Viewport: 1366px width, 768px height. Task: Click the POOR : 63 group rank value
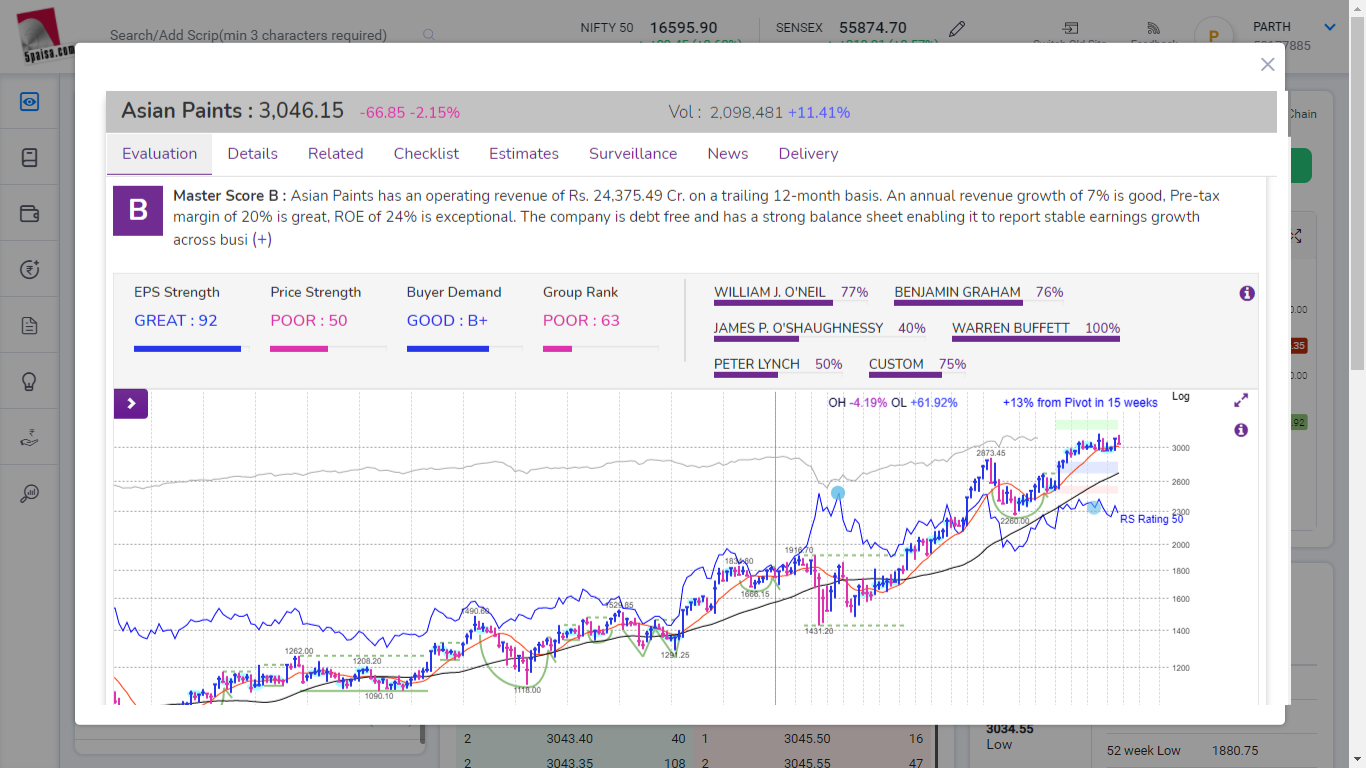click(x=581, y=321)
